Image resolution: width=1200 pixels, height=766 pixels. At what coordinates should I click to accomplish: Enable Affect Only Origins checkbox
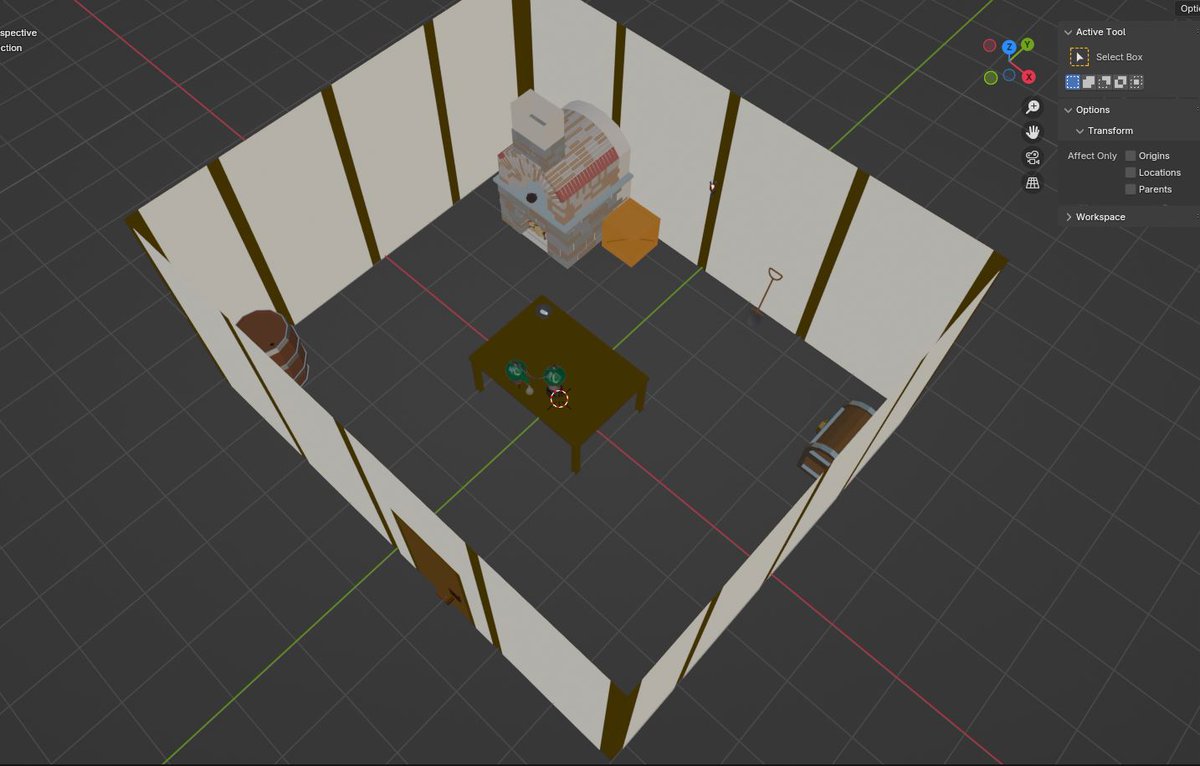click(x=1131, y=156)
